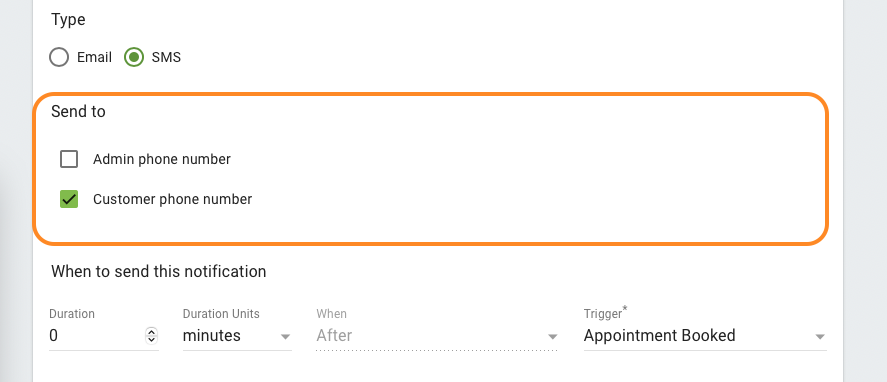887x382 pixels.
Task: Increase Duration with the stepper up arrow
Action: [x=151, y=332]
